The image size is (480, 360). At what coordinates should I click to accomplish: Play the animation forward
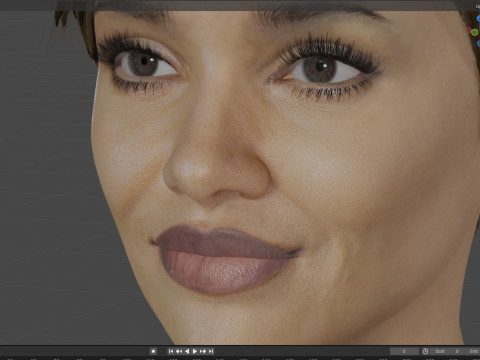(x=195, y=351)
